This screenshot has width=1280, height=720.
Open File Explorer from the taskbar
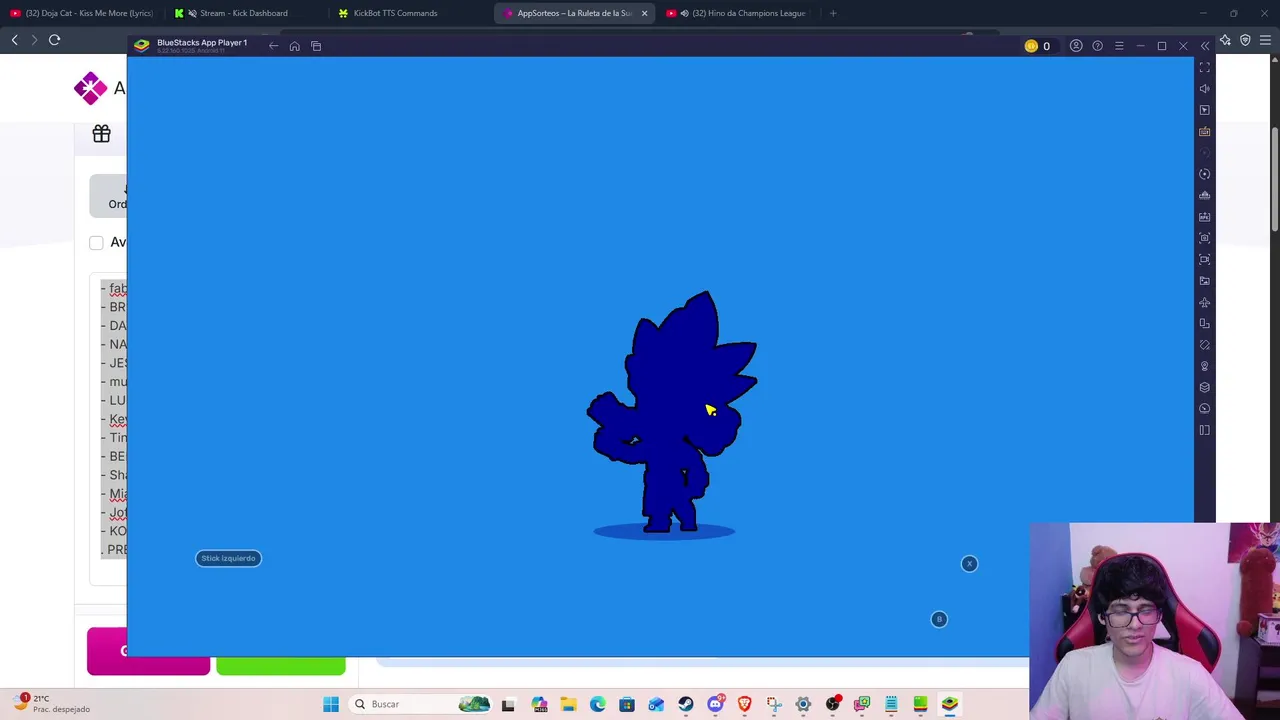pyautogui.click(x=568, y=704)
